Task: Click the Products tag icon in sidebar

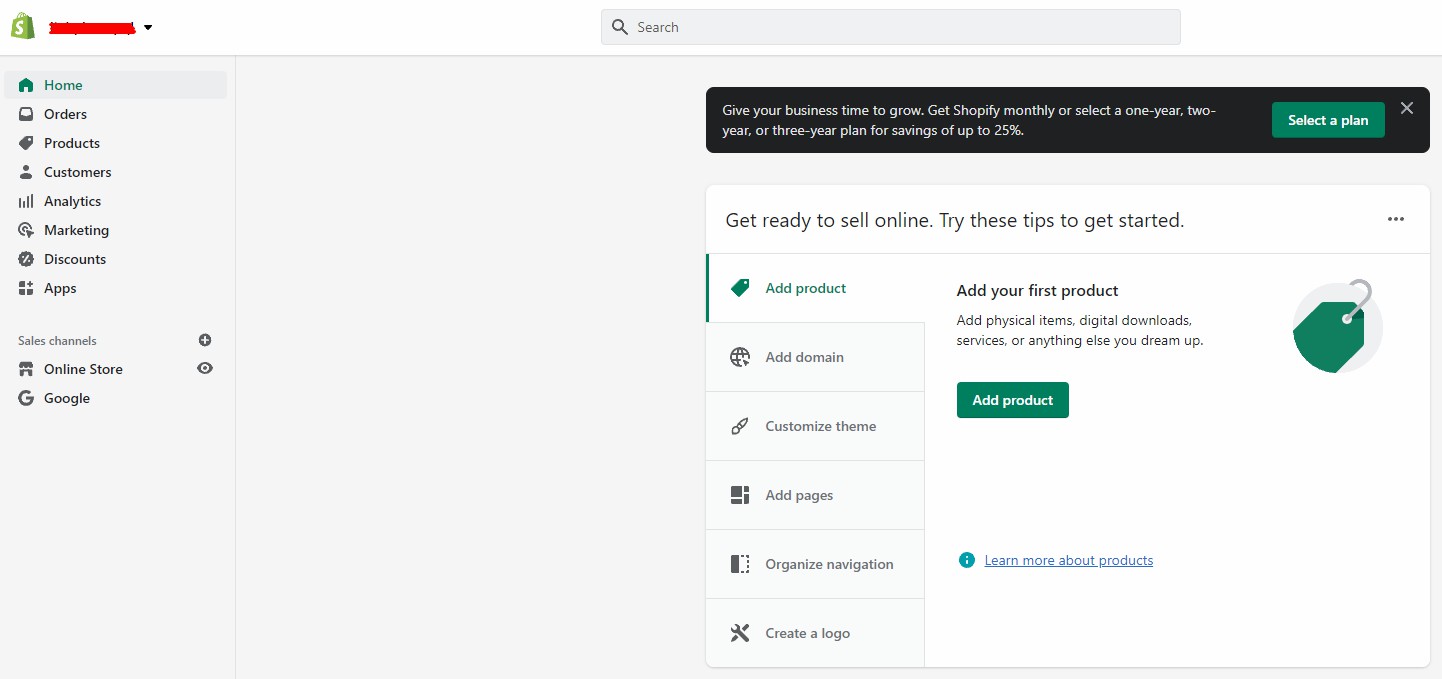Action: tap(26, 143)
